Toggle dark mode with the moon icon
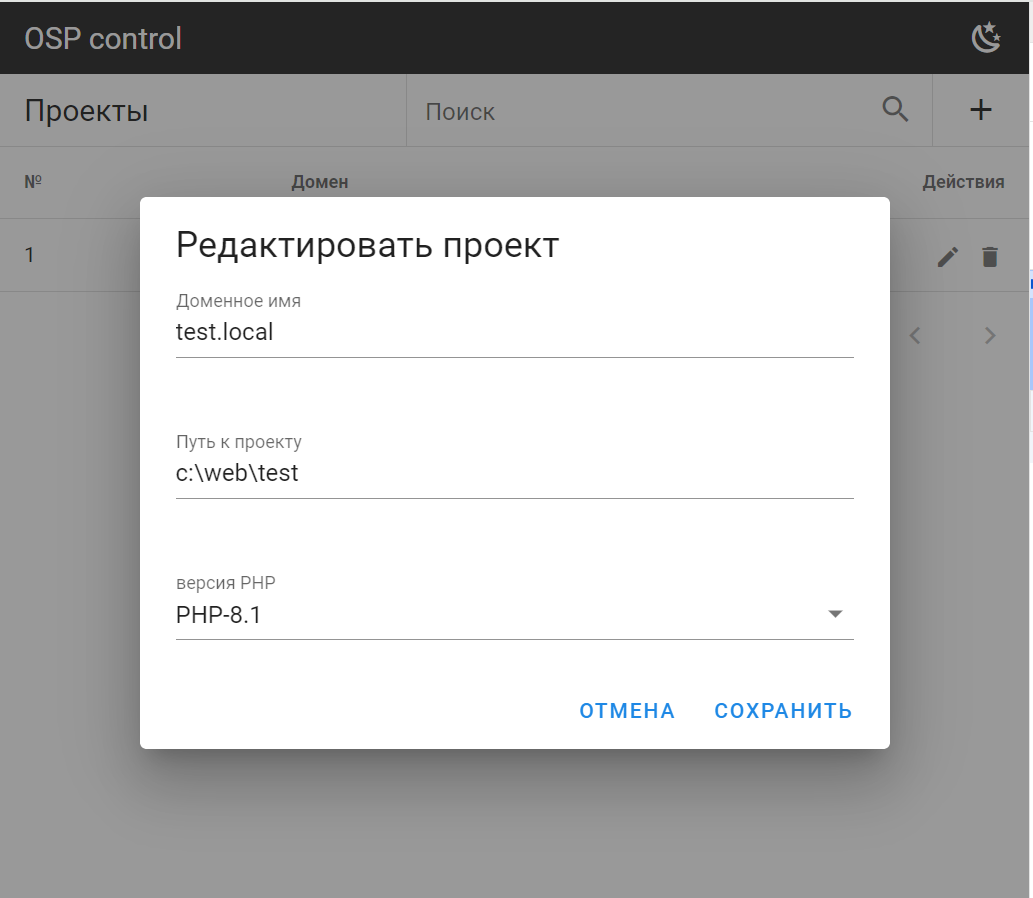This screenshot has width=1033, height=898. tap(986, 38)
